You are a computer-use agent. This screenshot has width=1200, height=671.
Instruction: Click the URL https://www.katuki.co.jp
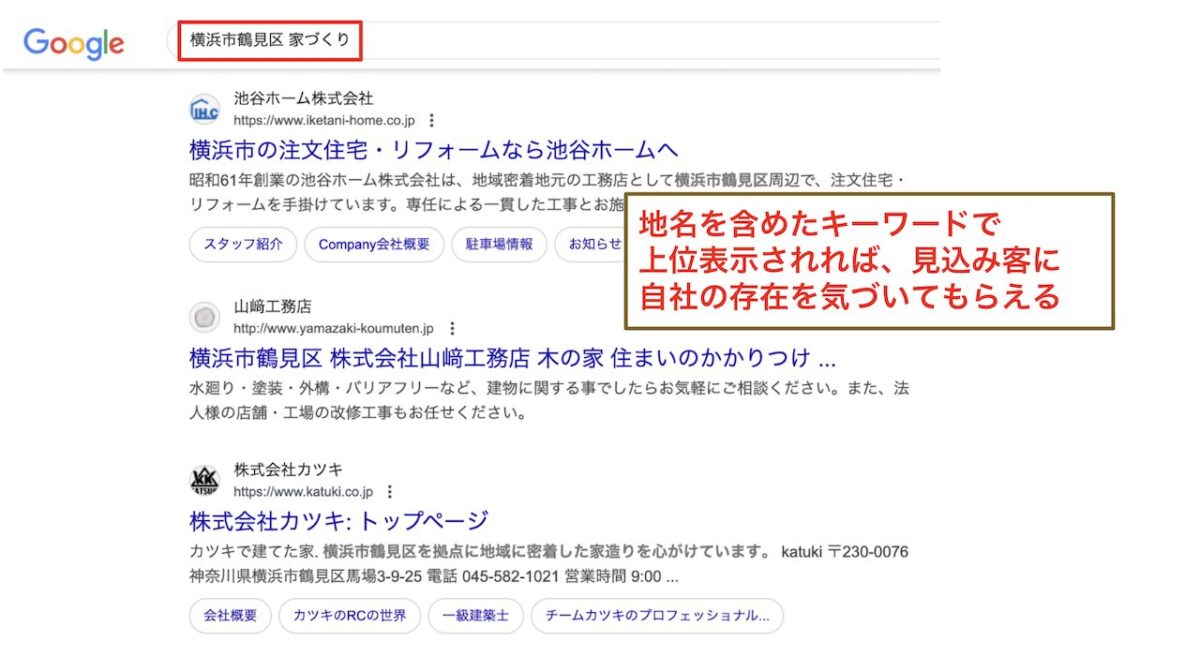coord(303,492)
